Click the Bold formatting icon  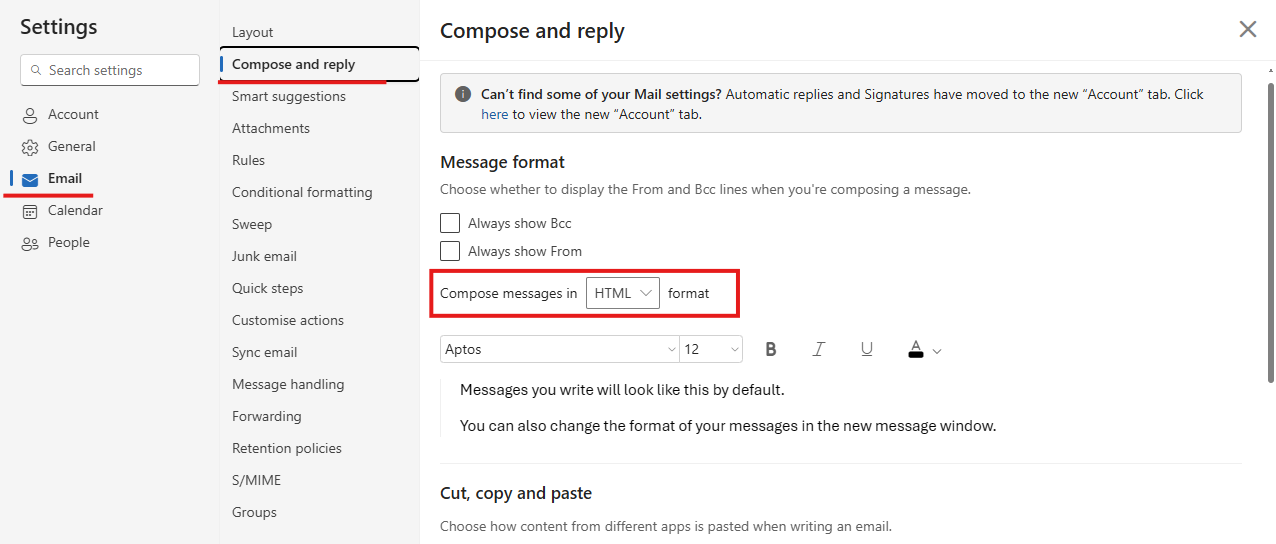coord(771,349)
